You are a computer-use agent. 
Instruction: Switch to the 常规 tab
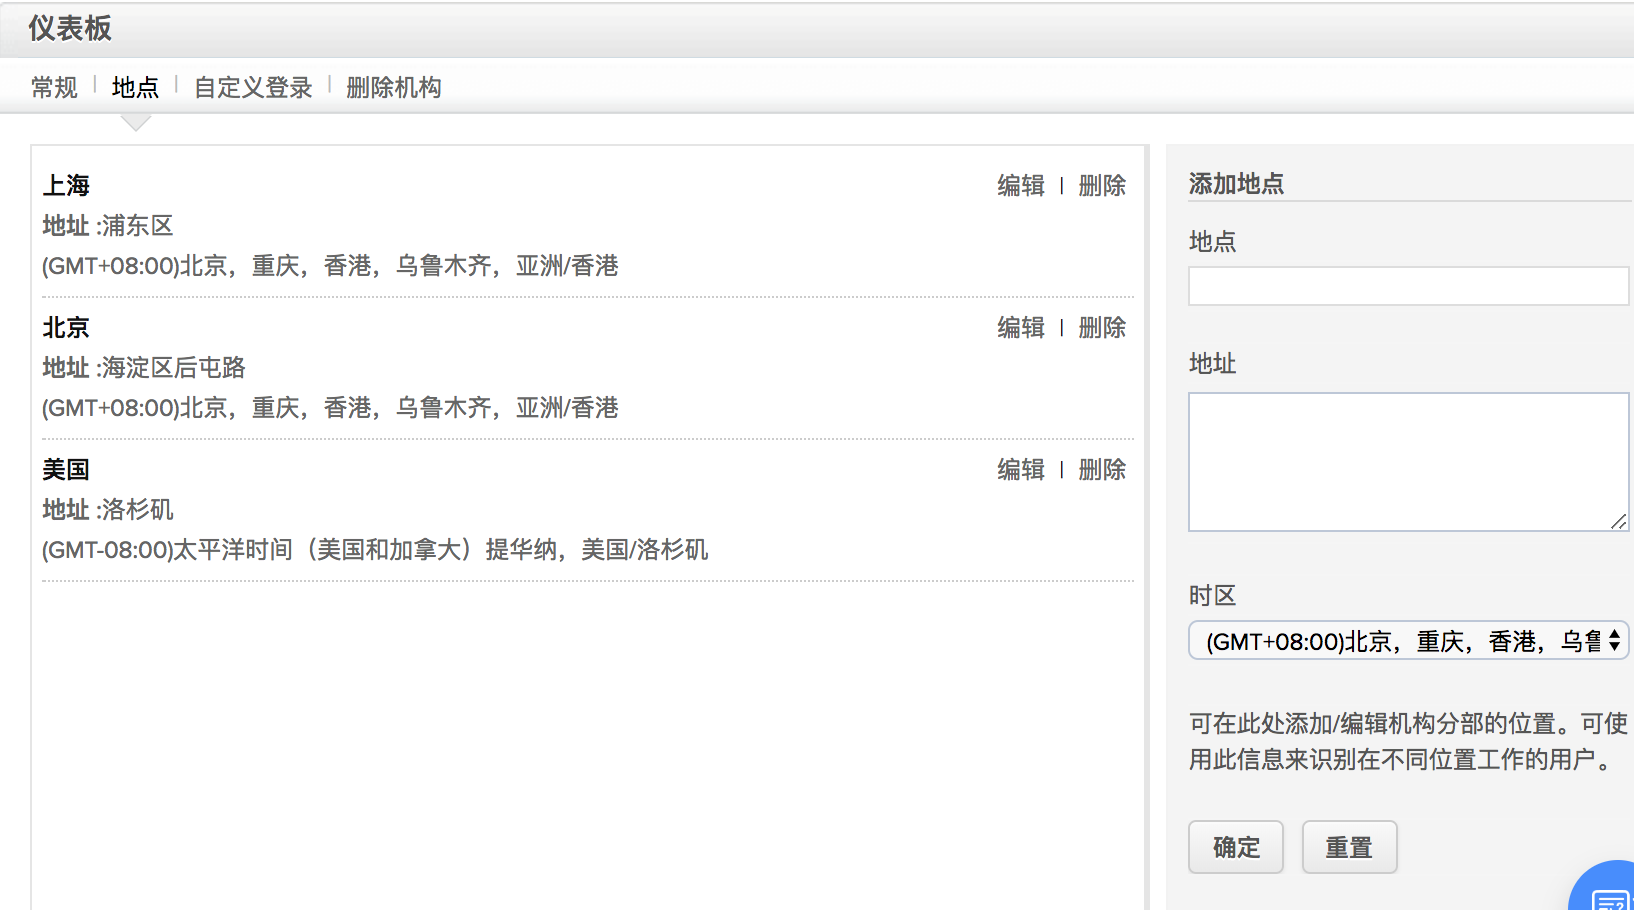(x=54, y=88)
